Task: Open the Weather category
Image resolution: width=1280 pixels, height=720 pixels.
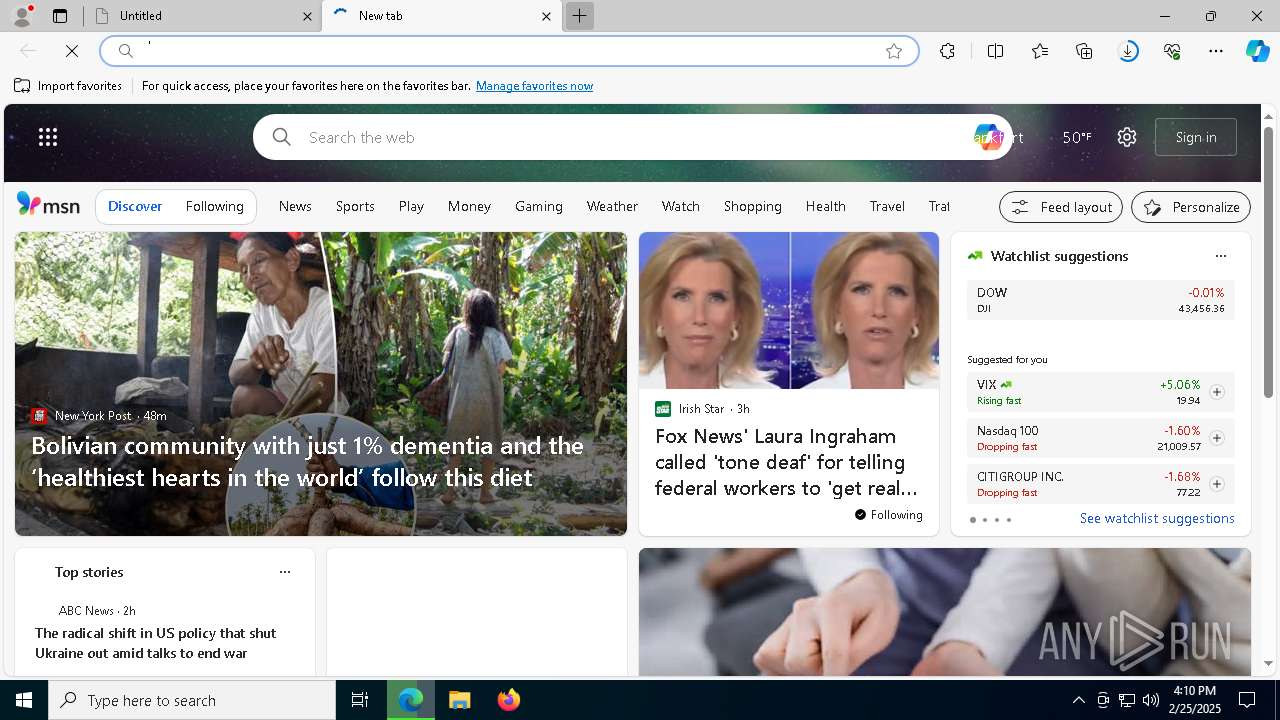Action: pos(612,206)
